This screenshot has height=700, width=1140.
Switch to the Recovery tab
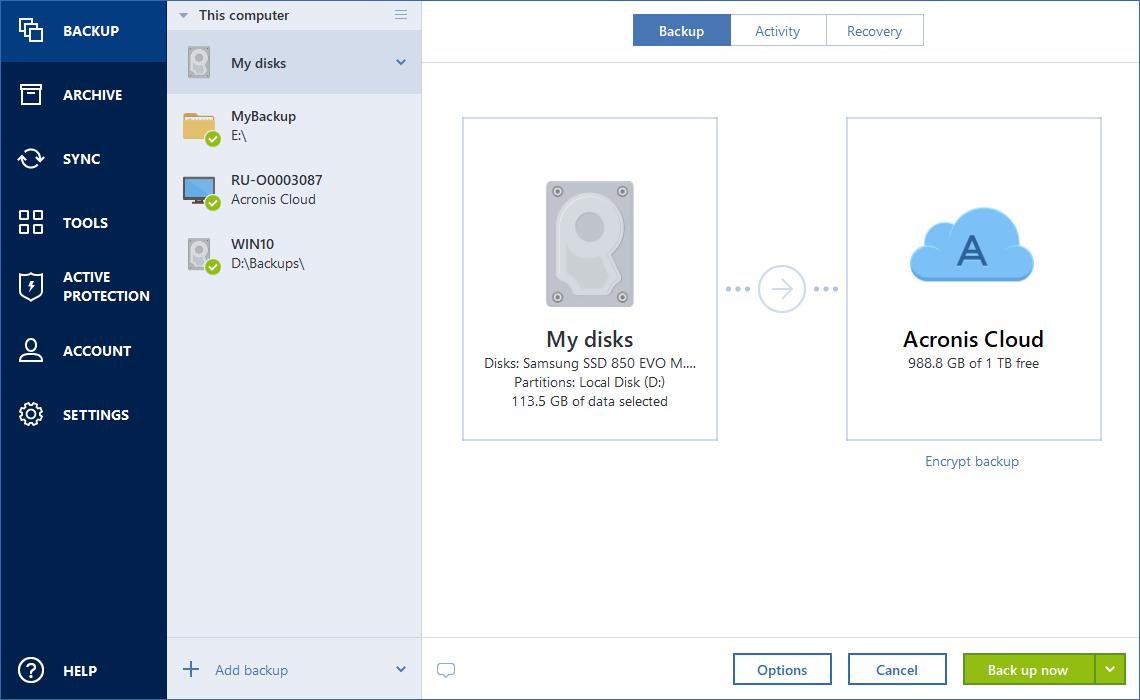click(x=874, y=30)
